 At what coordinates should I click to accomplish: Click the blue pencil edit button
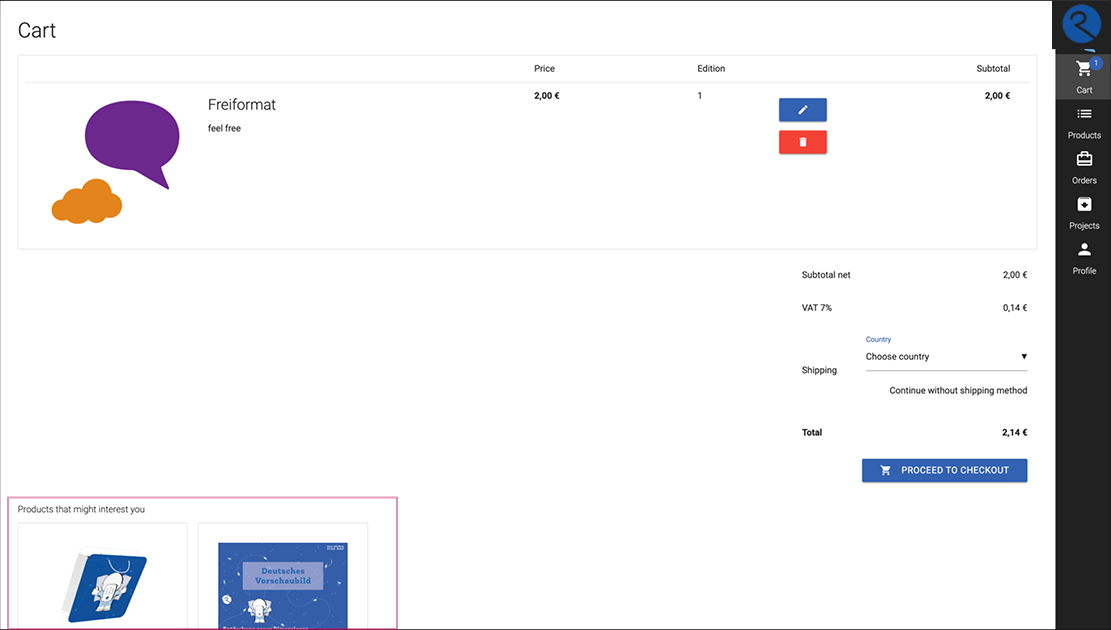click(x=802, y=110)
